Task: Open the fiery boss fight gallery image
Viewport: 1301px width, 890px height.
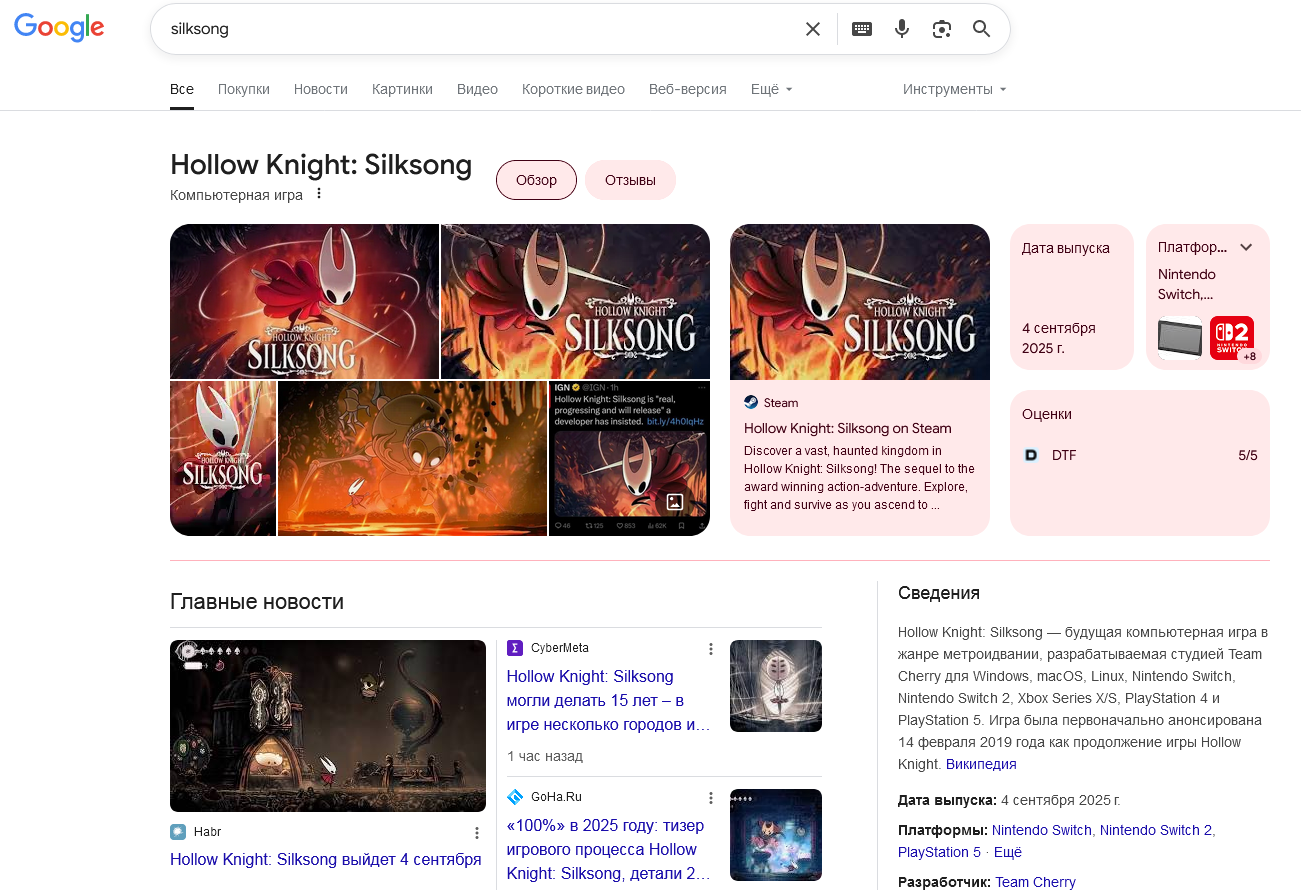Action: pyautogui.click(x=412, y=458)
